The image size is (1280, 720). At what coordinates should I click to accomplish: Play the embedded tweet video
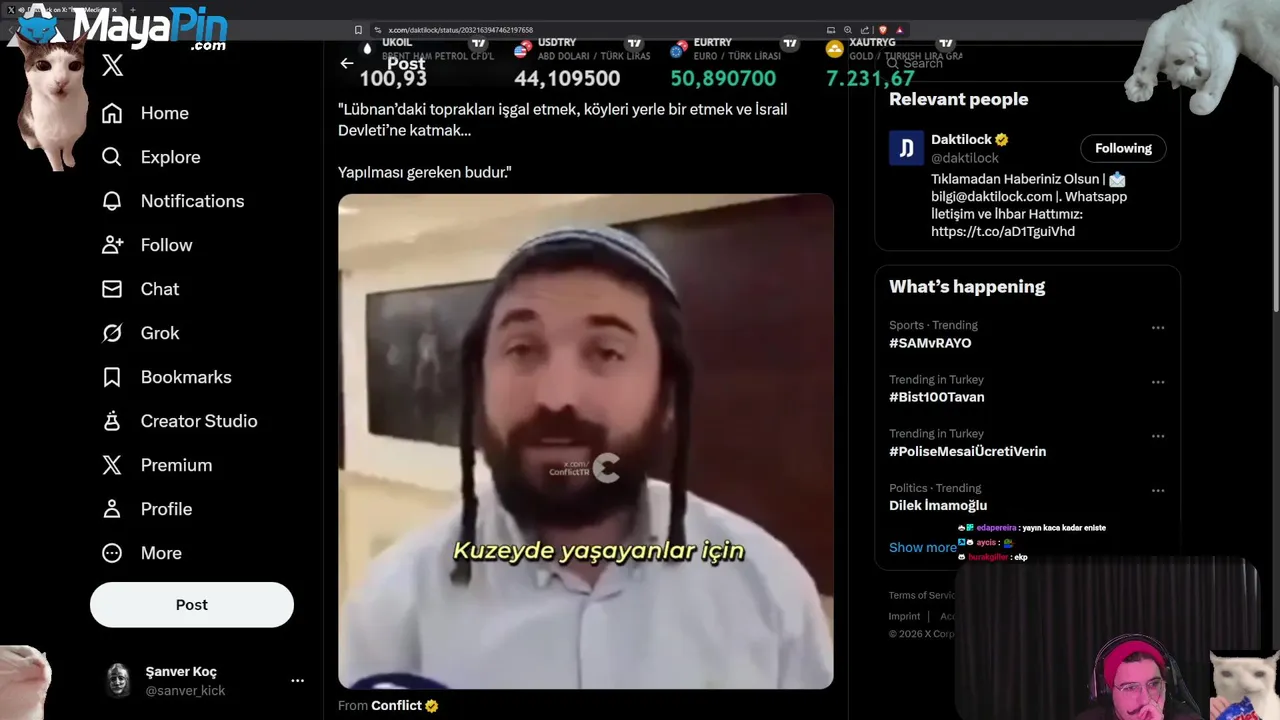click(x=586, y=441)
